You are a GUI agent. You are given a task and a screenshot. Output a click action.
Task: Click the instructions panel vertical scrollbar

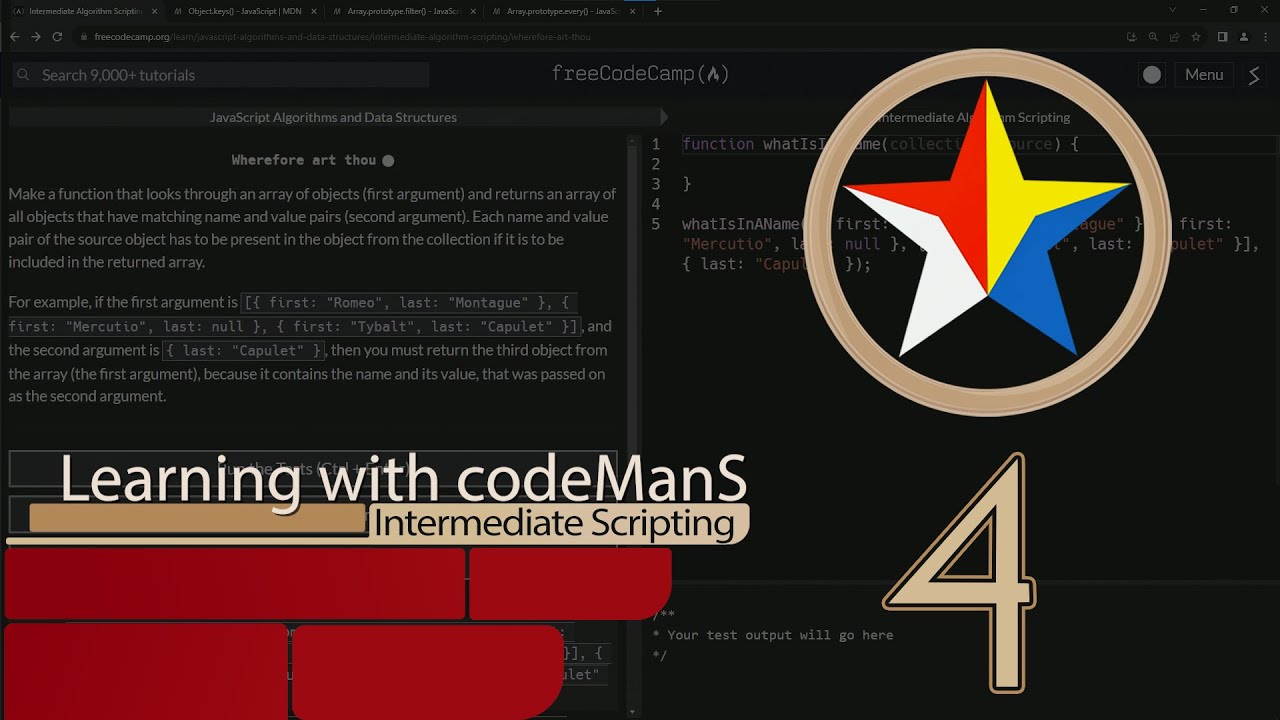632,424
